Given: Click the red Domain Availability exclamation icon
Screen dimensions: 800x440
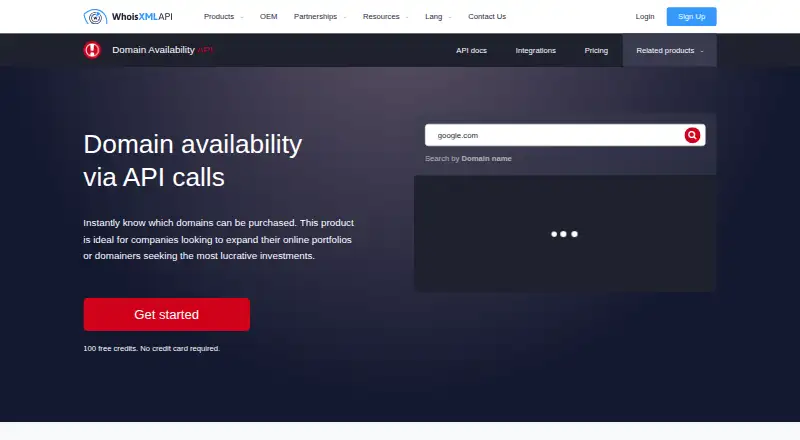Looking at the screenshot, I should [92, 50].
